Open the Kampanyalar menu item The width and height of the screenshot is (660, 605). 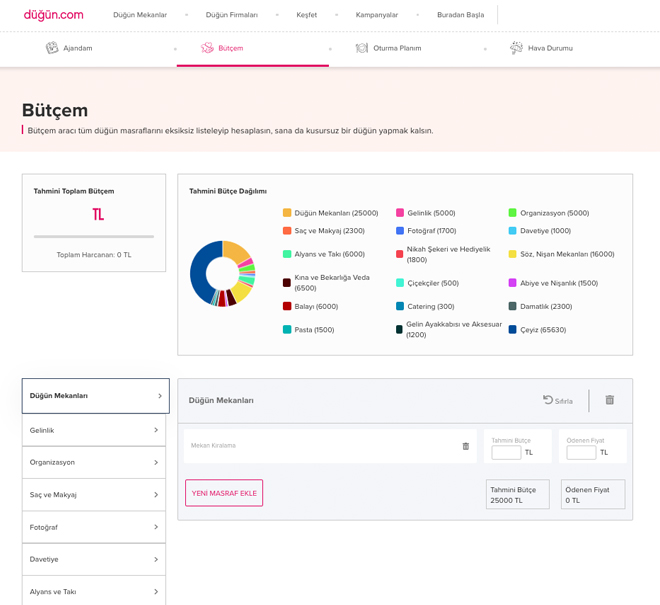coord(376,15)
